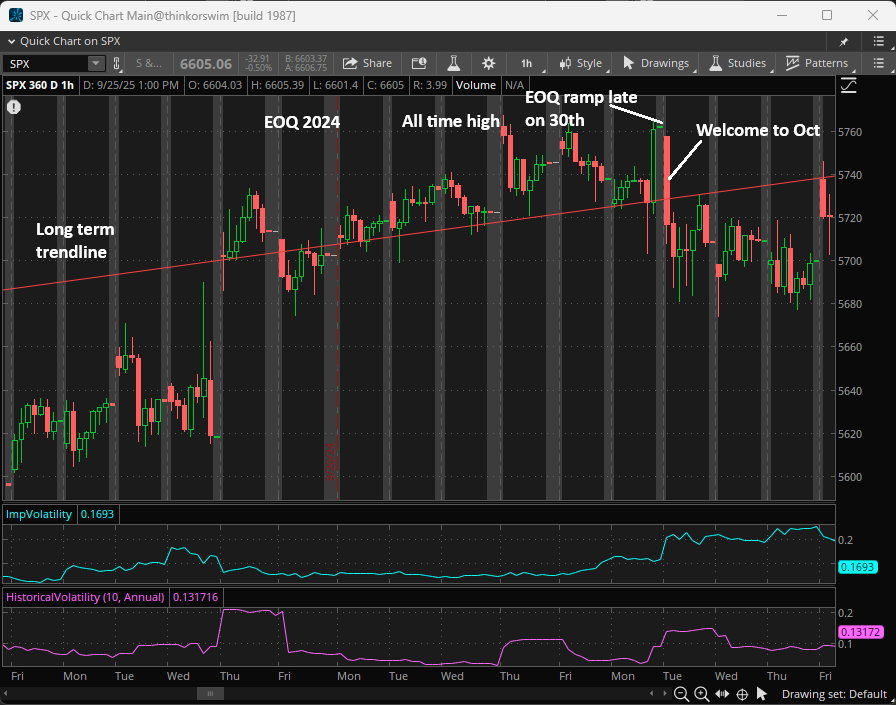Click the SPX symbol input field
The width and height of the screenshot is (896, 705).
[x=47, y=63]
